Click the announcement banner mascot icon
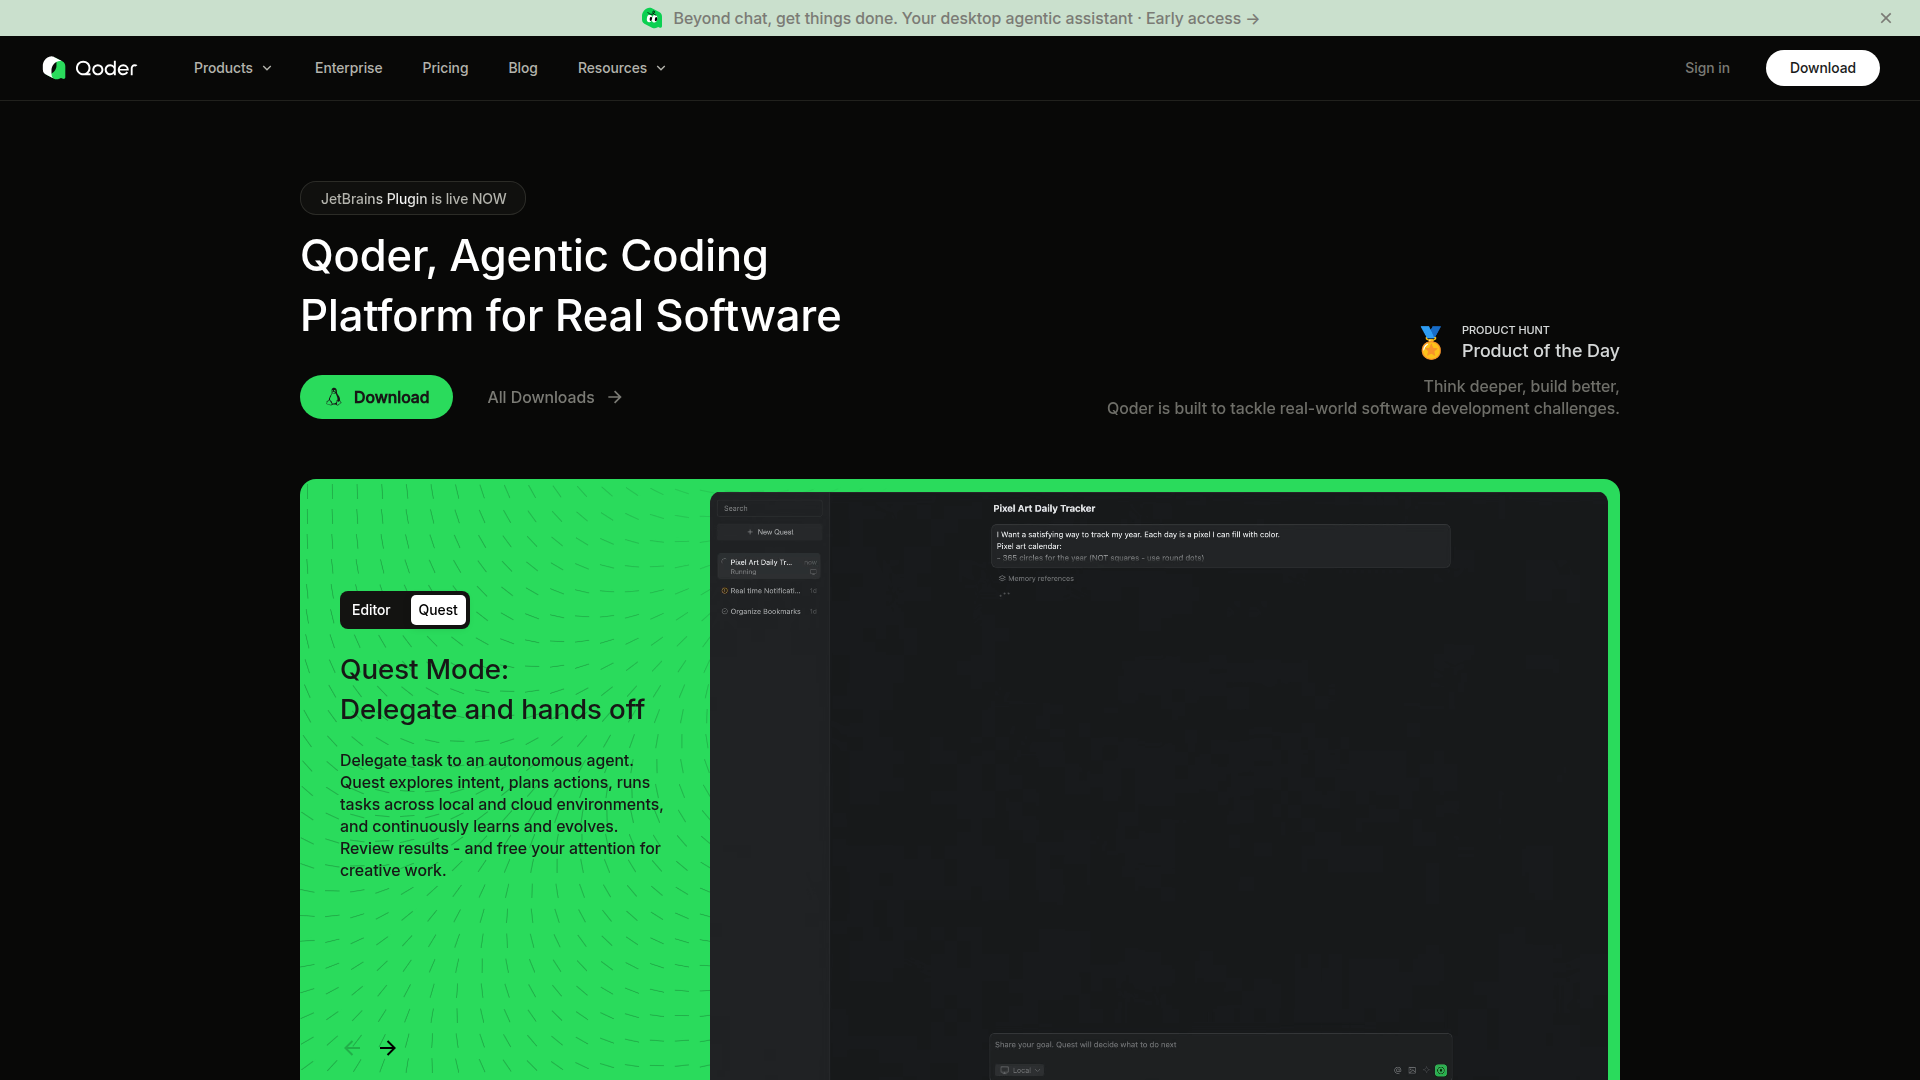This screenshot has width=1920, height=1080. 652,18
